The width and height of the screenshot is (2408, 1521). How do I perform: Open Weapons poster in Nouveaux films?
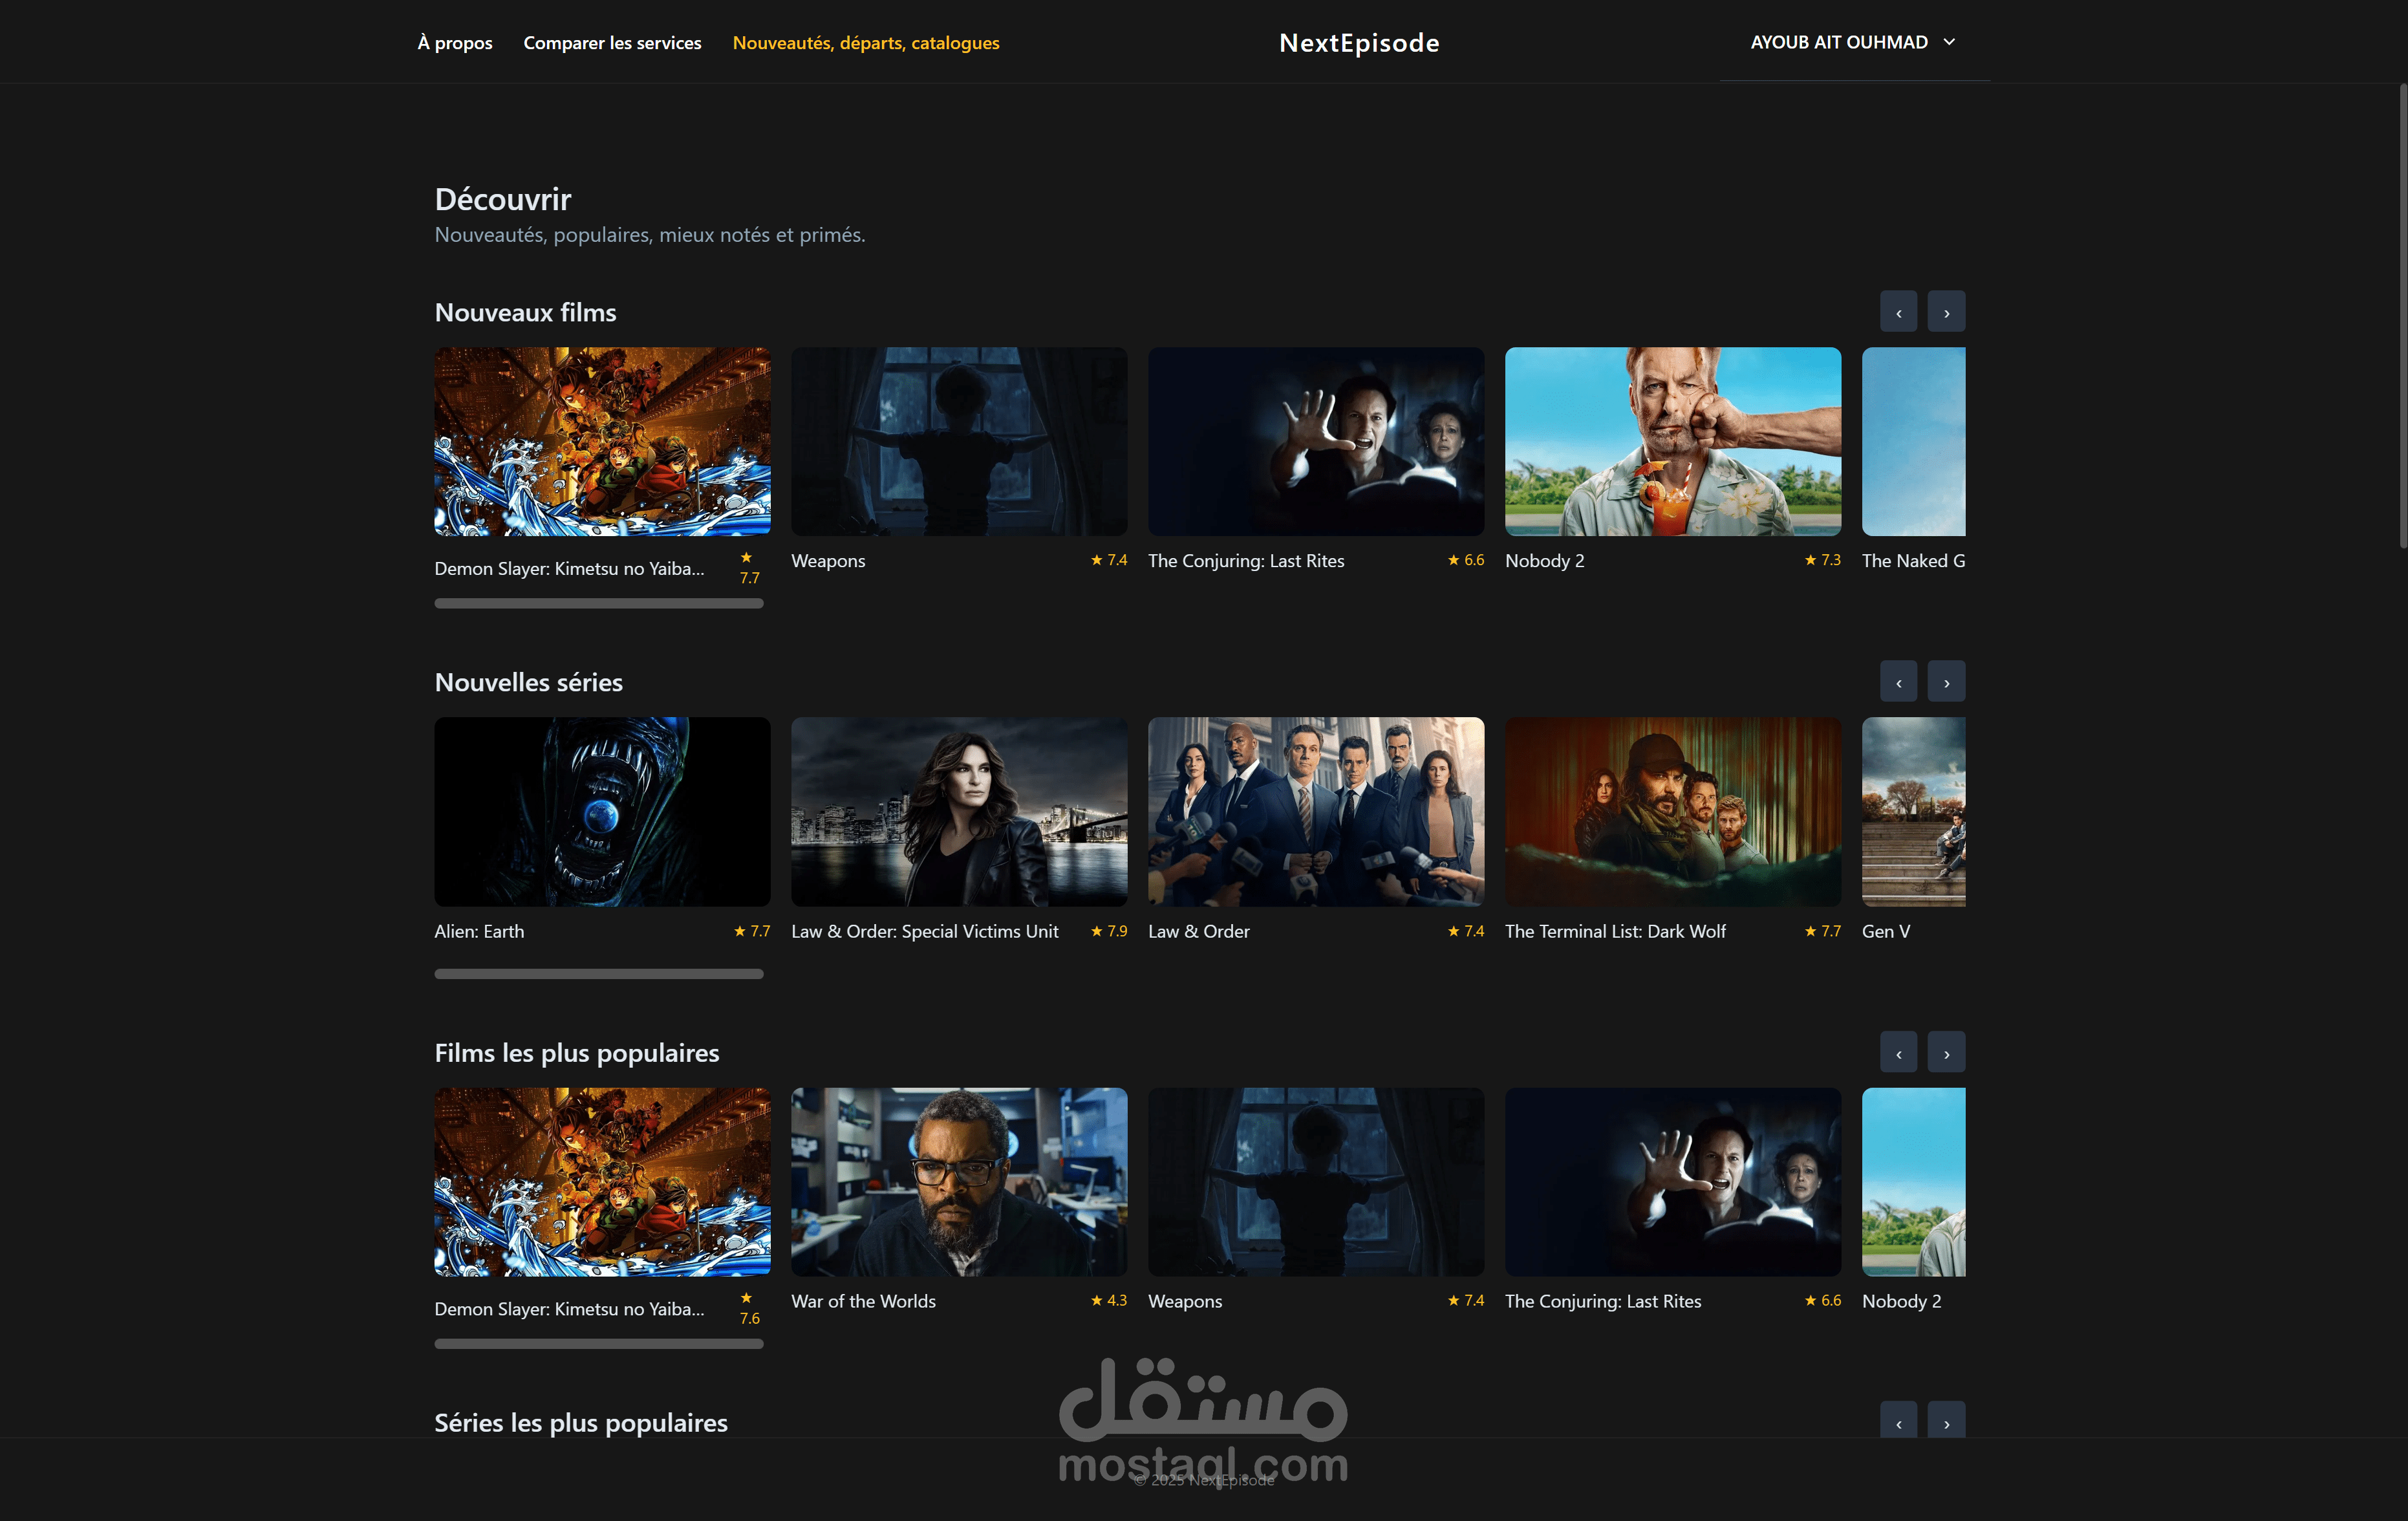(x=959, y=441)
